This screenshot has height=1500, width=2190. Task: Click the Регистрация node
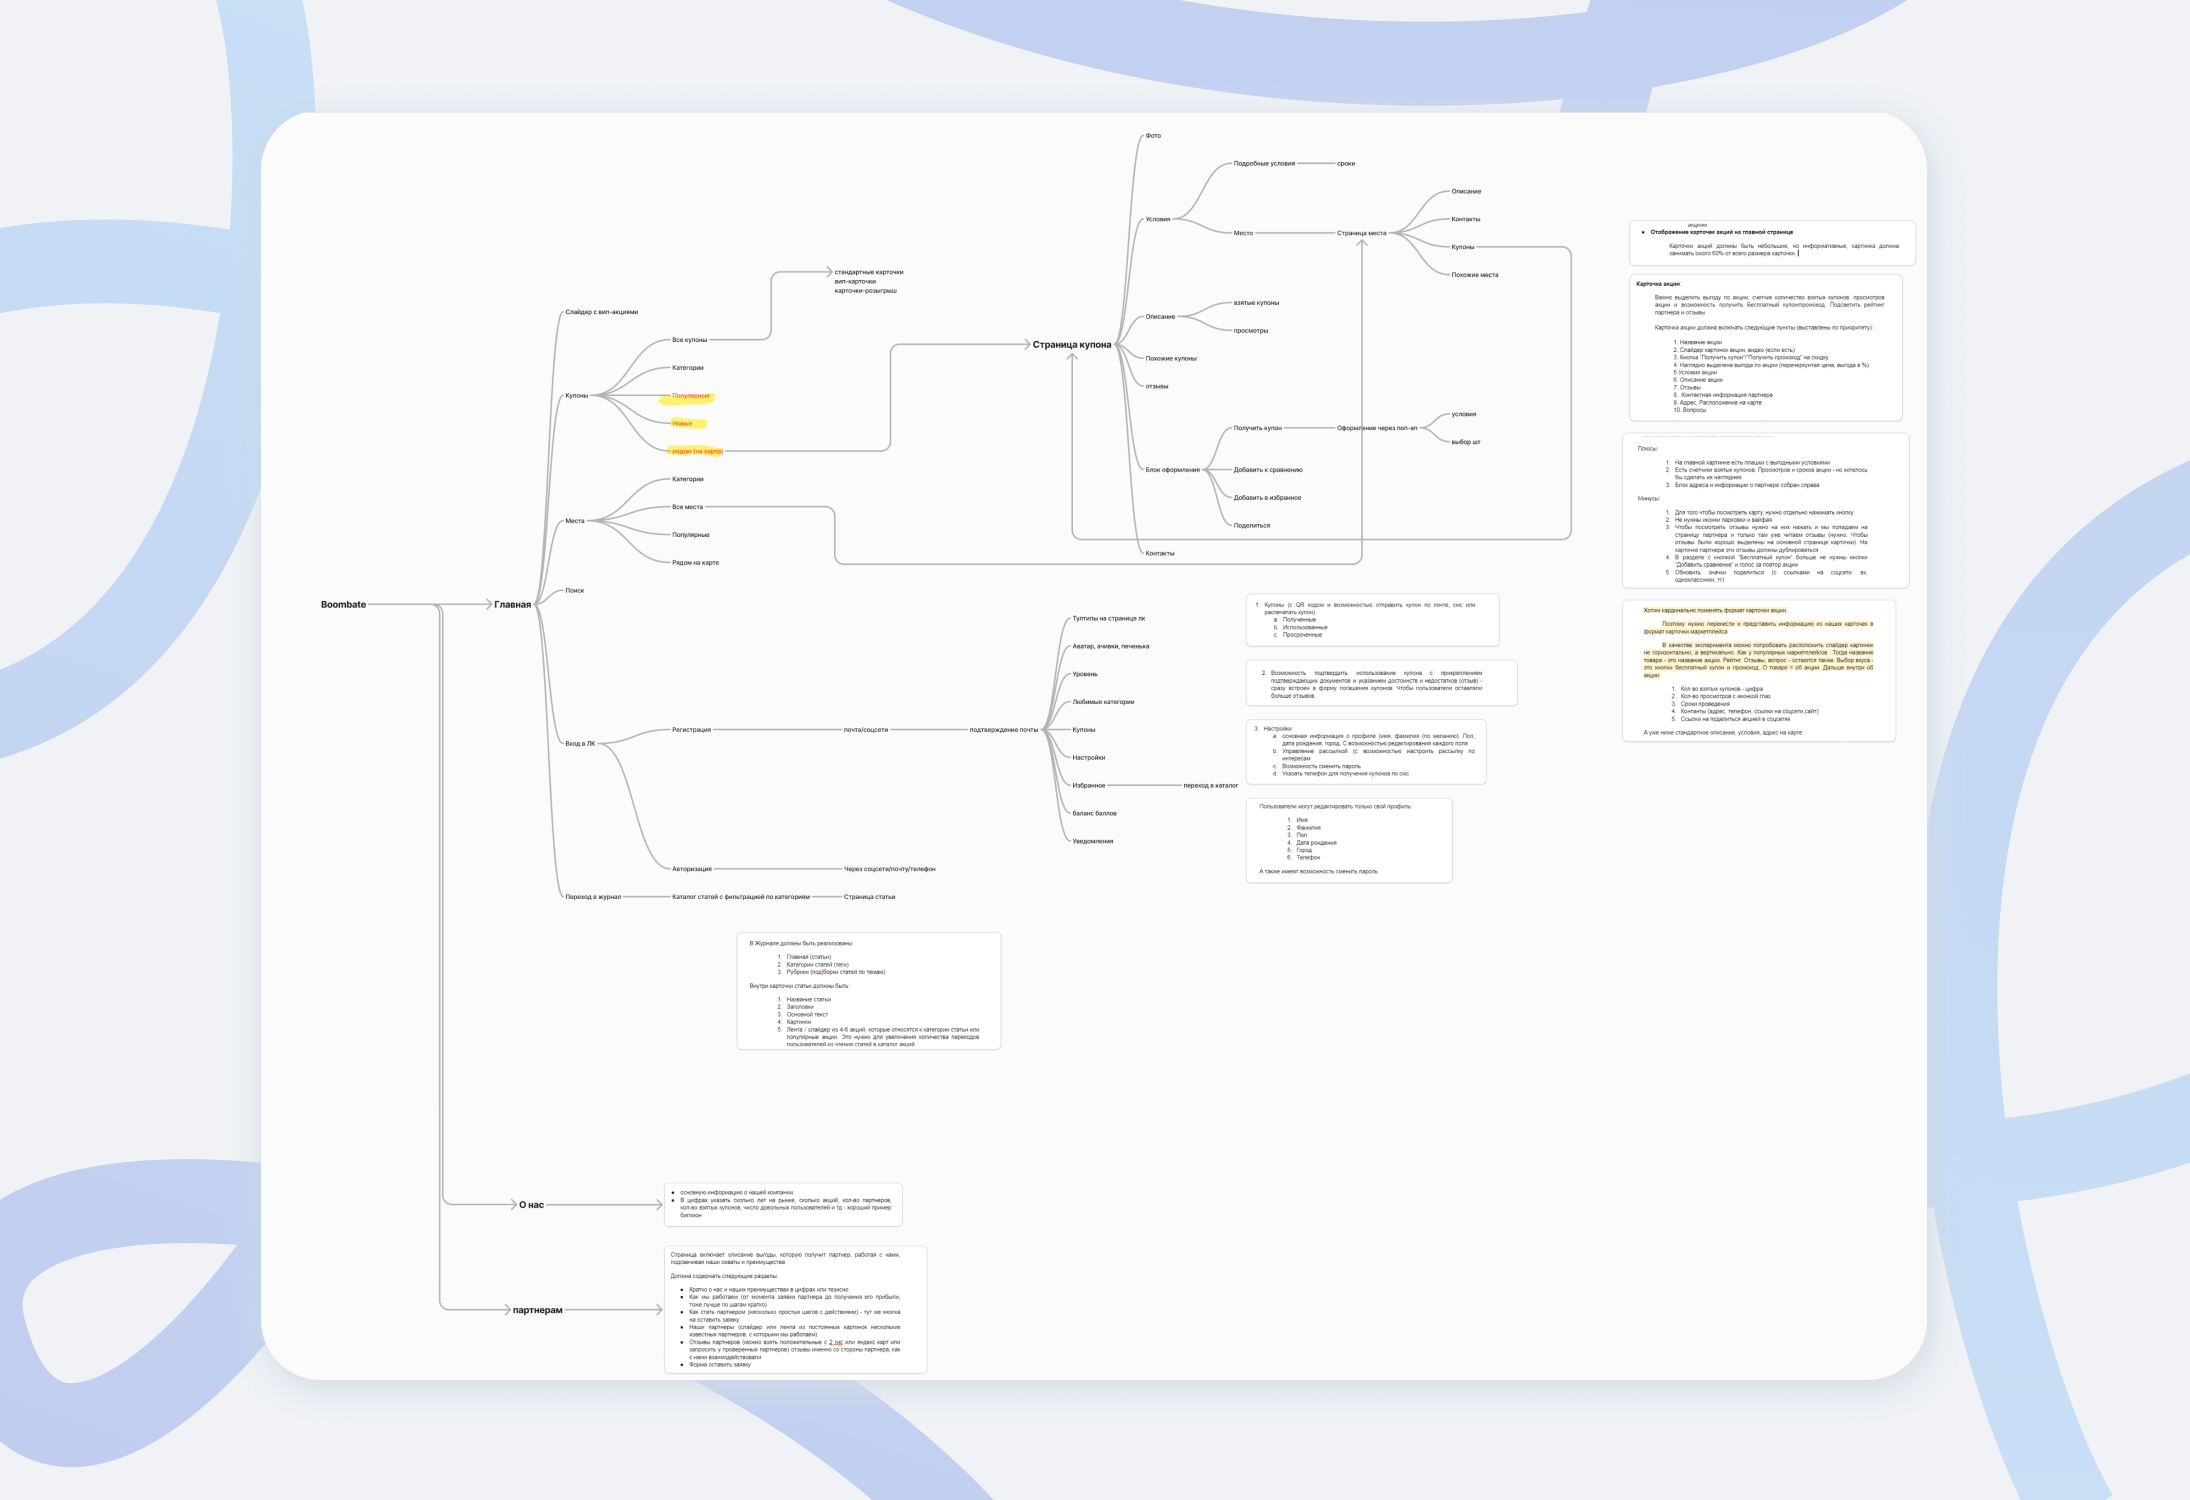click(x=691, y=729)
